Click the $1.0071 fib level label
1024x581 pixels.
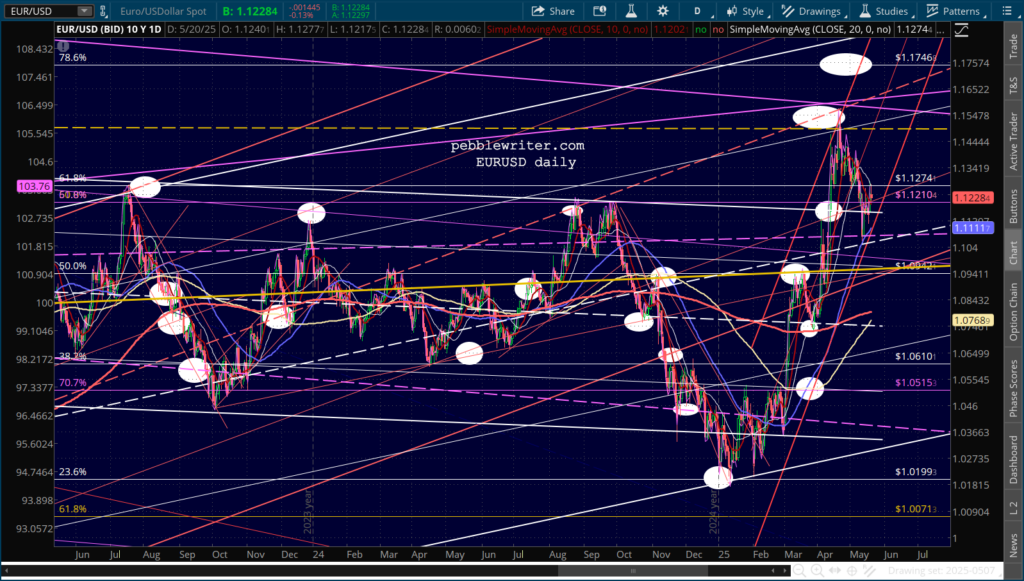[915, 509]
